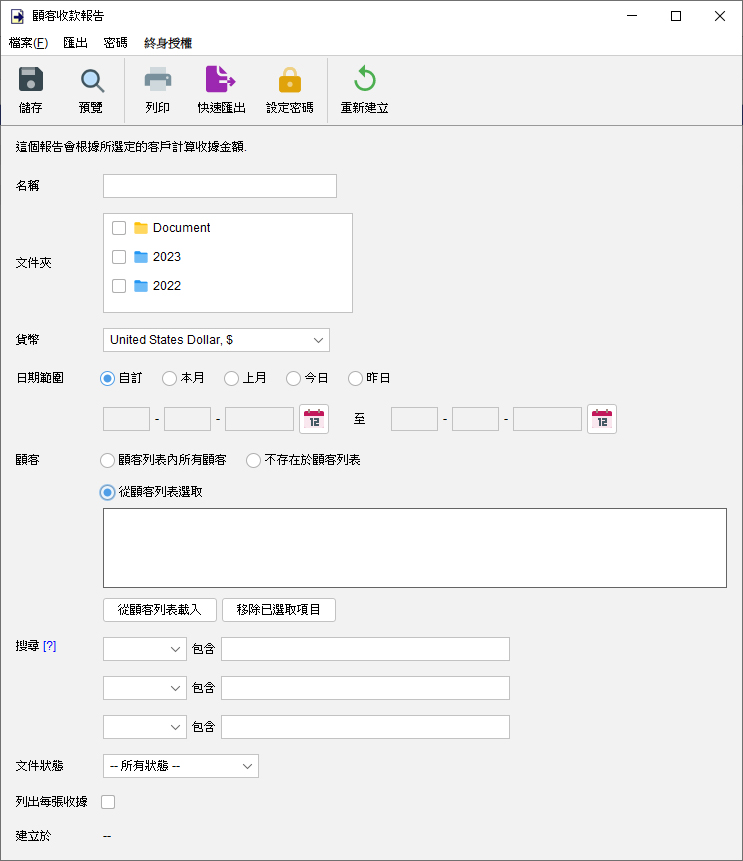This screenshot has width=743, height=861.
Task: Click the first start date input box
Action: pyautogui.click(x=126, y=419)
